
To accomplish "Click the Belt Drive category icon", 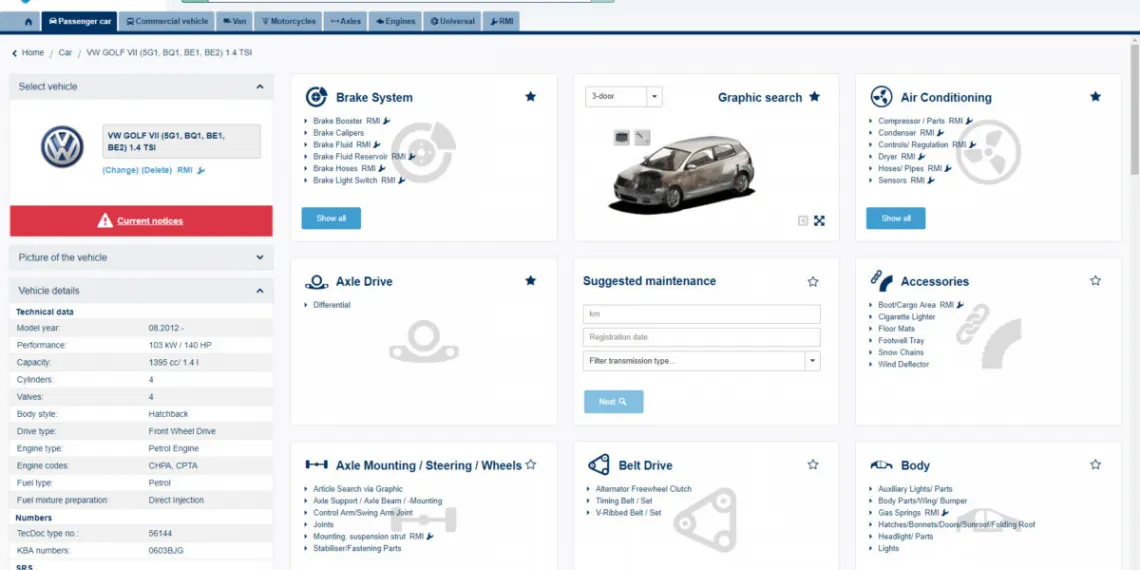I will click(x=598, y=465).
